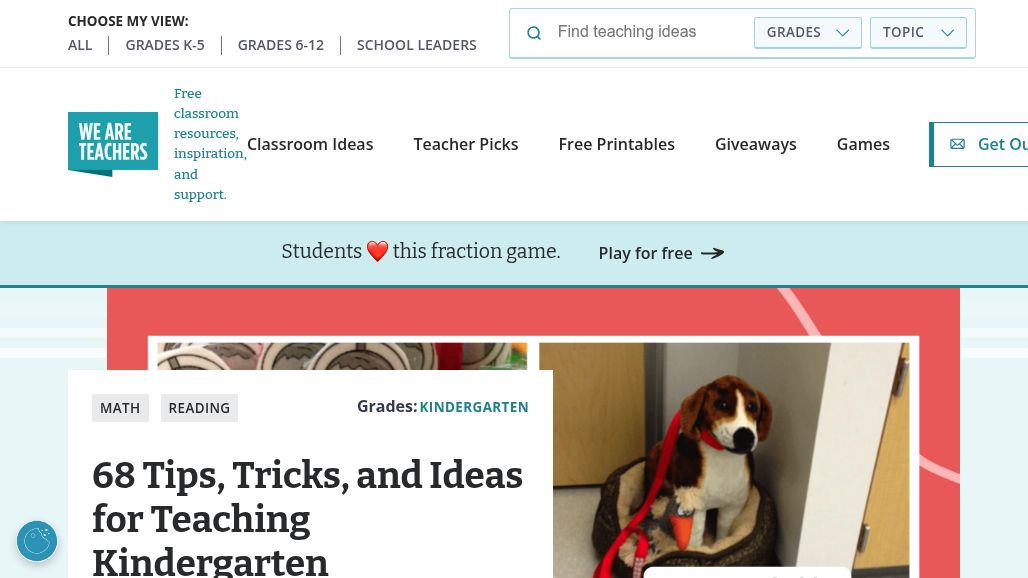Open the Classroom Ideas menu

point(310,144)
